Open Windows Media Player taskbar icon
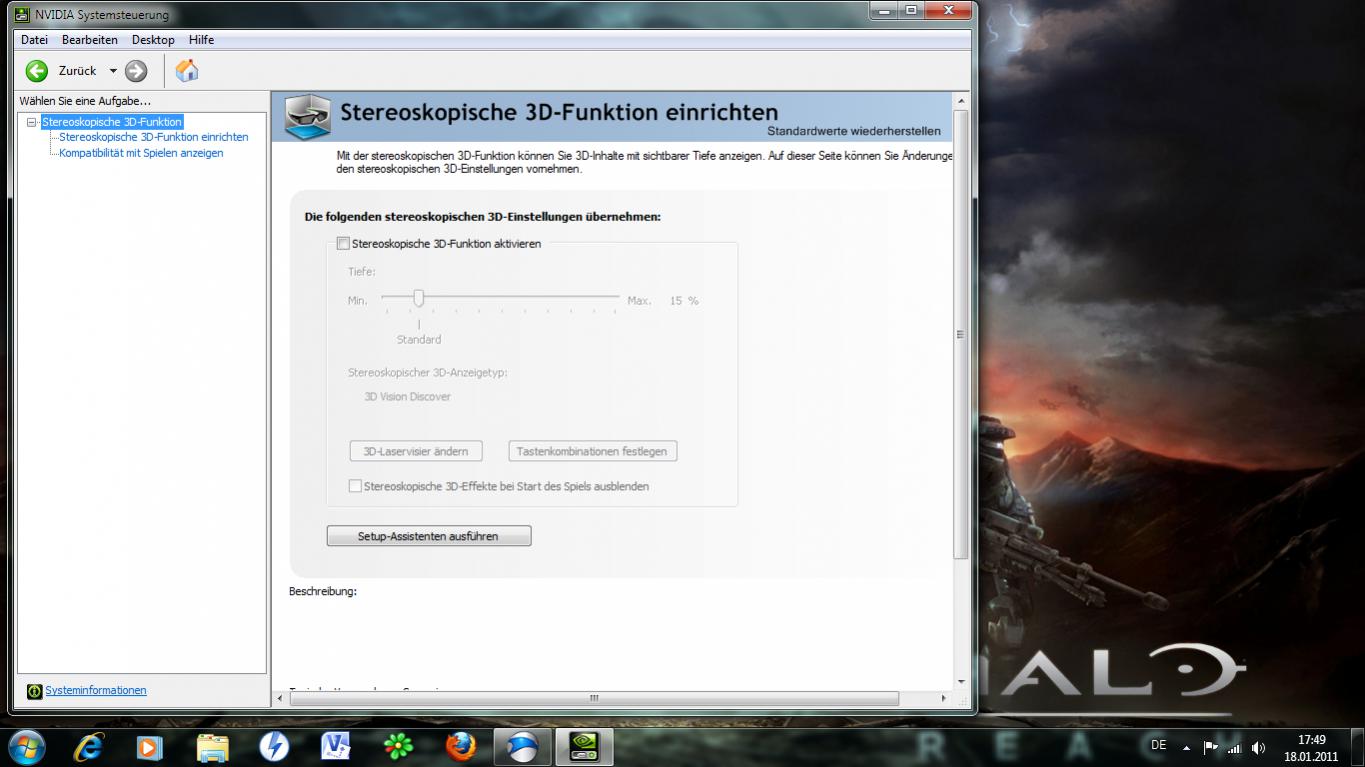Screen dimensions: 1365x767 pos(149,747)
